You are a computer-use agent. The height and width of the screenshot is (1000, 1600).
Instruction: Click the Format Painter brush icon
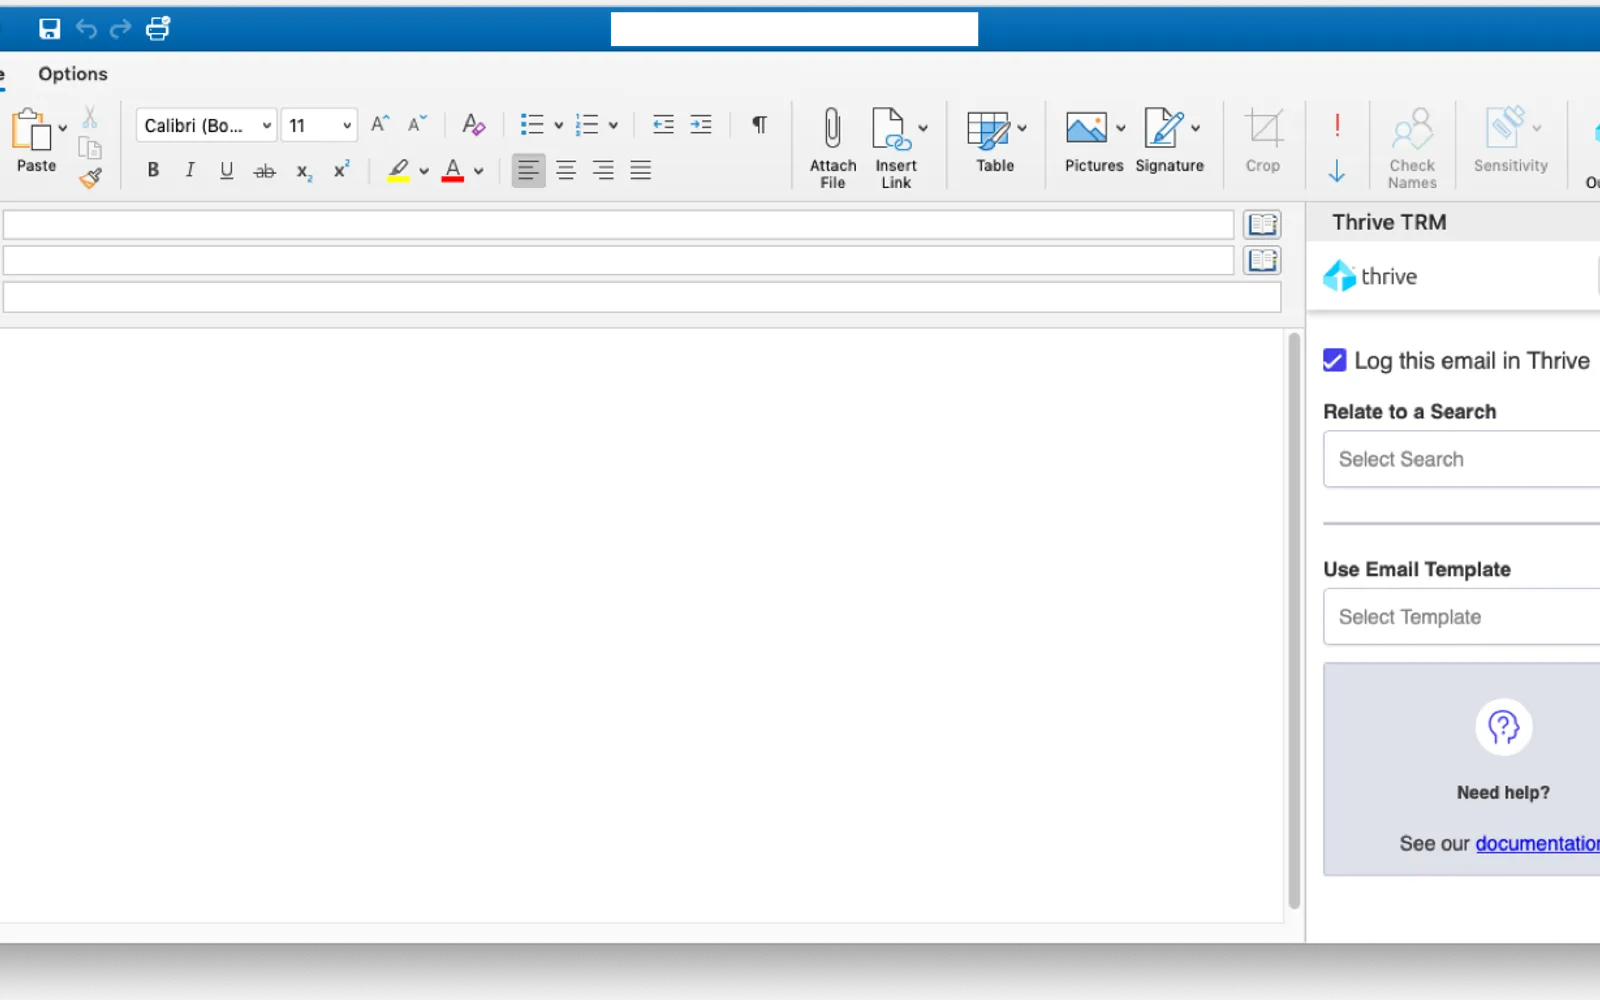click(x=90, y=179)
